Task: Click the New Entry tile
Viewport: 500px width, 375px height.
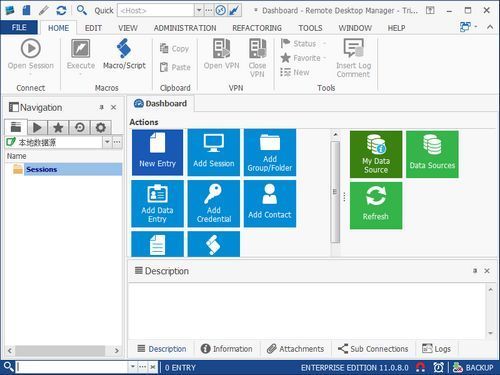Action: click(x=157, y=152)
